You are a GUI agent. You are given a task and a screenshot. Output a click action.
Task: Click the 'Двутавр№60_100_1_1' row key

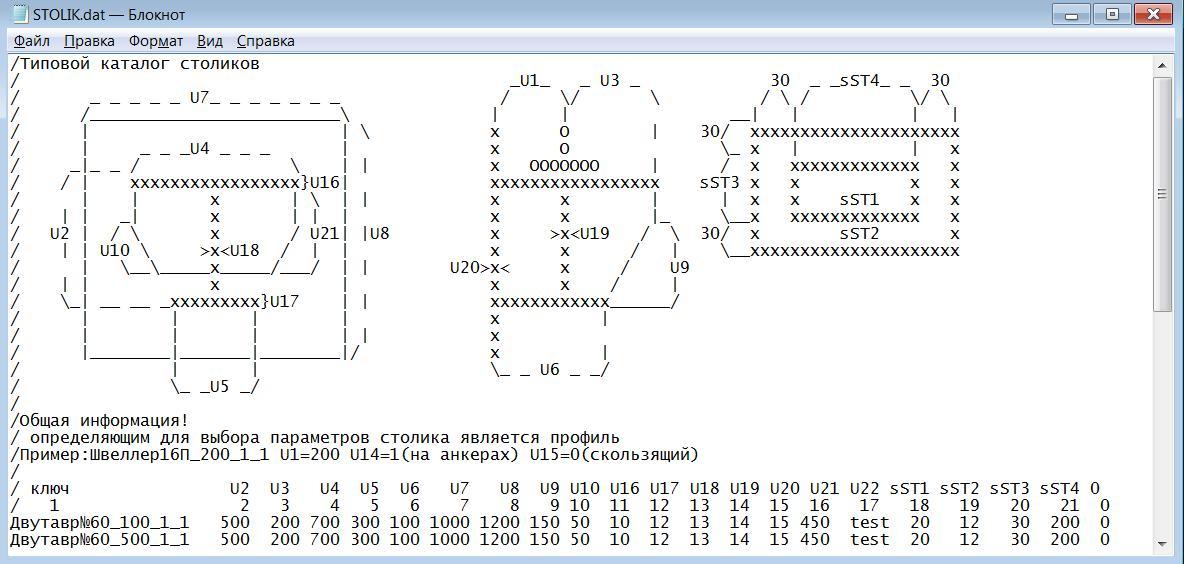(99, 523)
